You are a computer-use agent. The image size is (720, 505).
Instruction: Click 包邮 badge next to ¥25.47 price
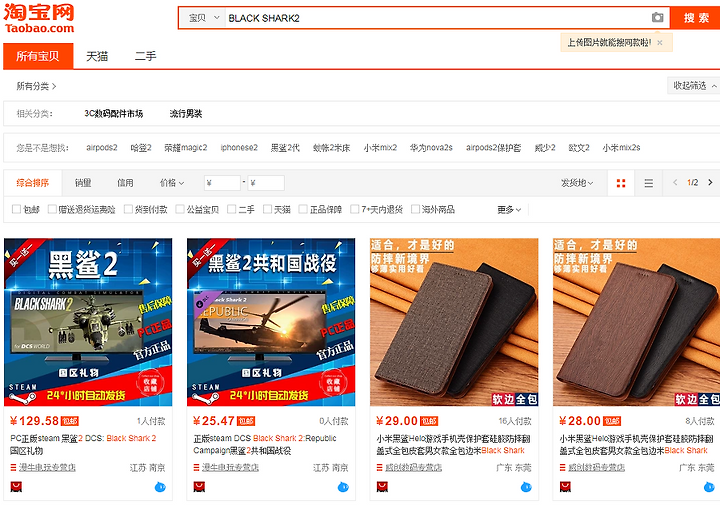coord(247,421)
